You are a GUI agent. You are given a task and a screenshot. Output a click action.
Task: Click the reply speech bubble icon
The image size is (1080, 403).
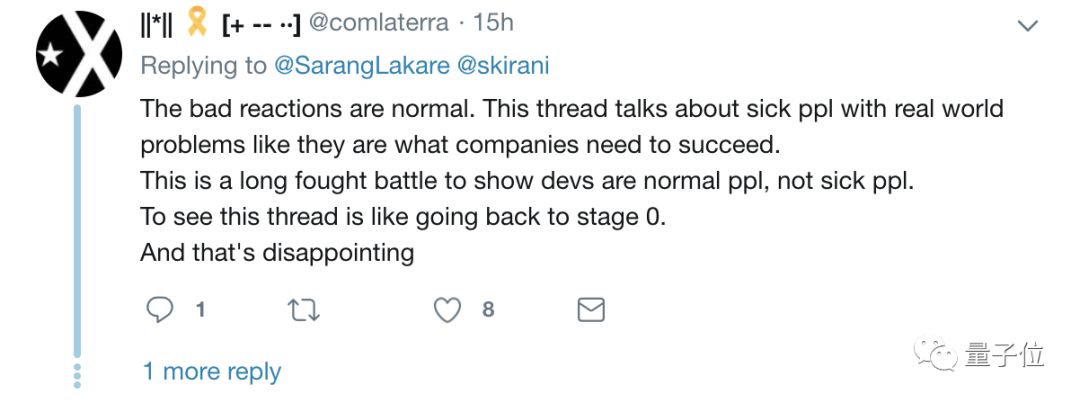point(160,310)
